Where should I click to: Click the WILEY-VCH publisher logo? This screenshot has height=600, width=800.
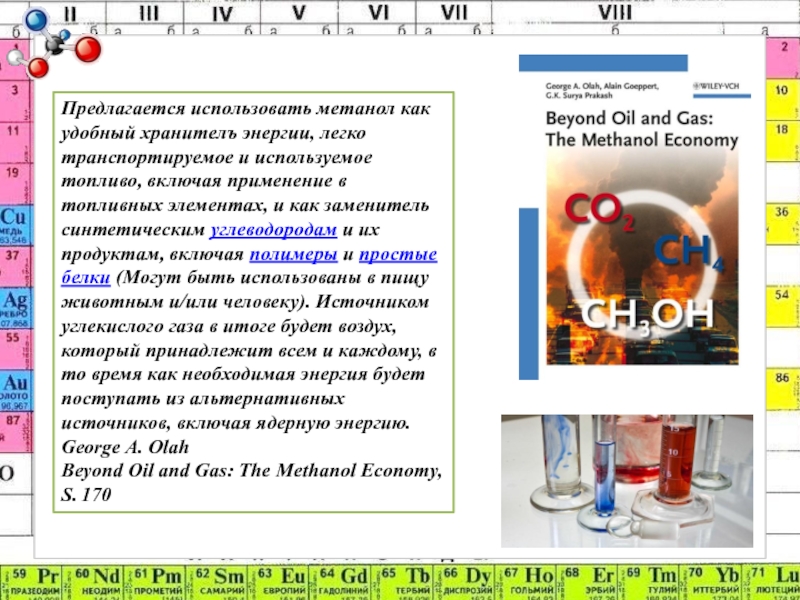(x=716, y=86)
